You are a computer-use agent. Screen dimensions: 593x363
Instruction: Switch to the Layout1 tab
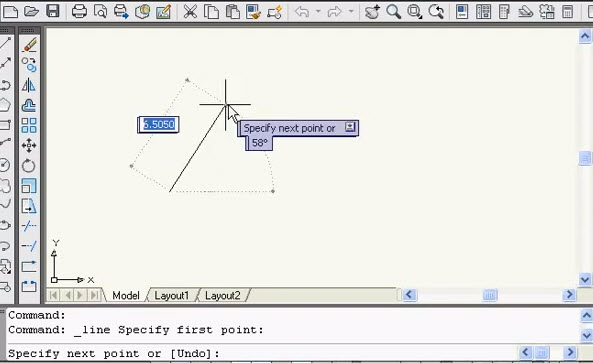(171, 295)
